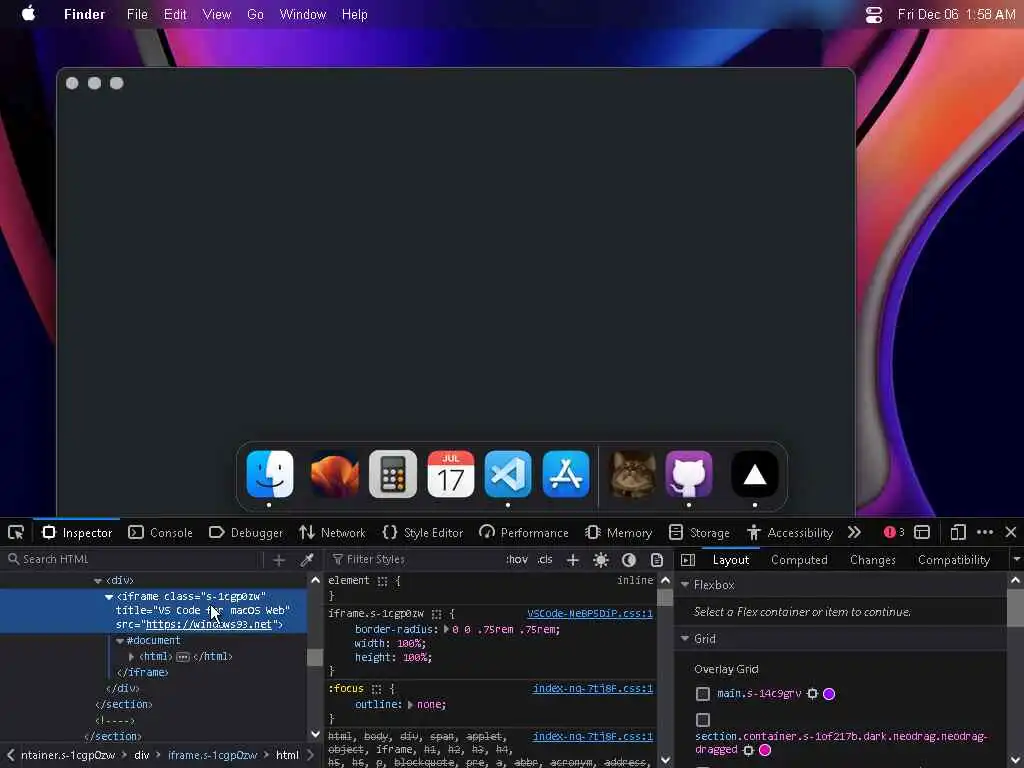Change the pink section.container grid color
Screen dimensions: 1024x768
coord(765,750)
